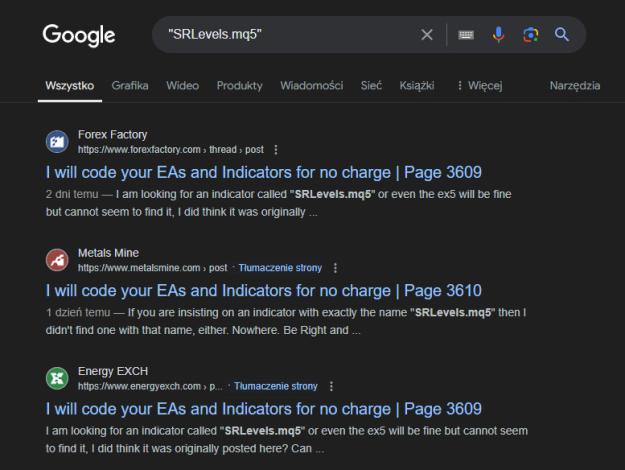Click the Energy EXCH site name

pos(113,372)
